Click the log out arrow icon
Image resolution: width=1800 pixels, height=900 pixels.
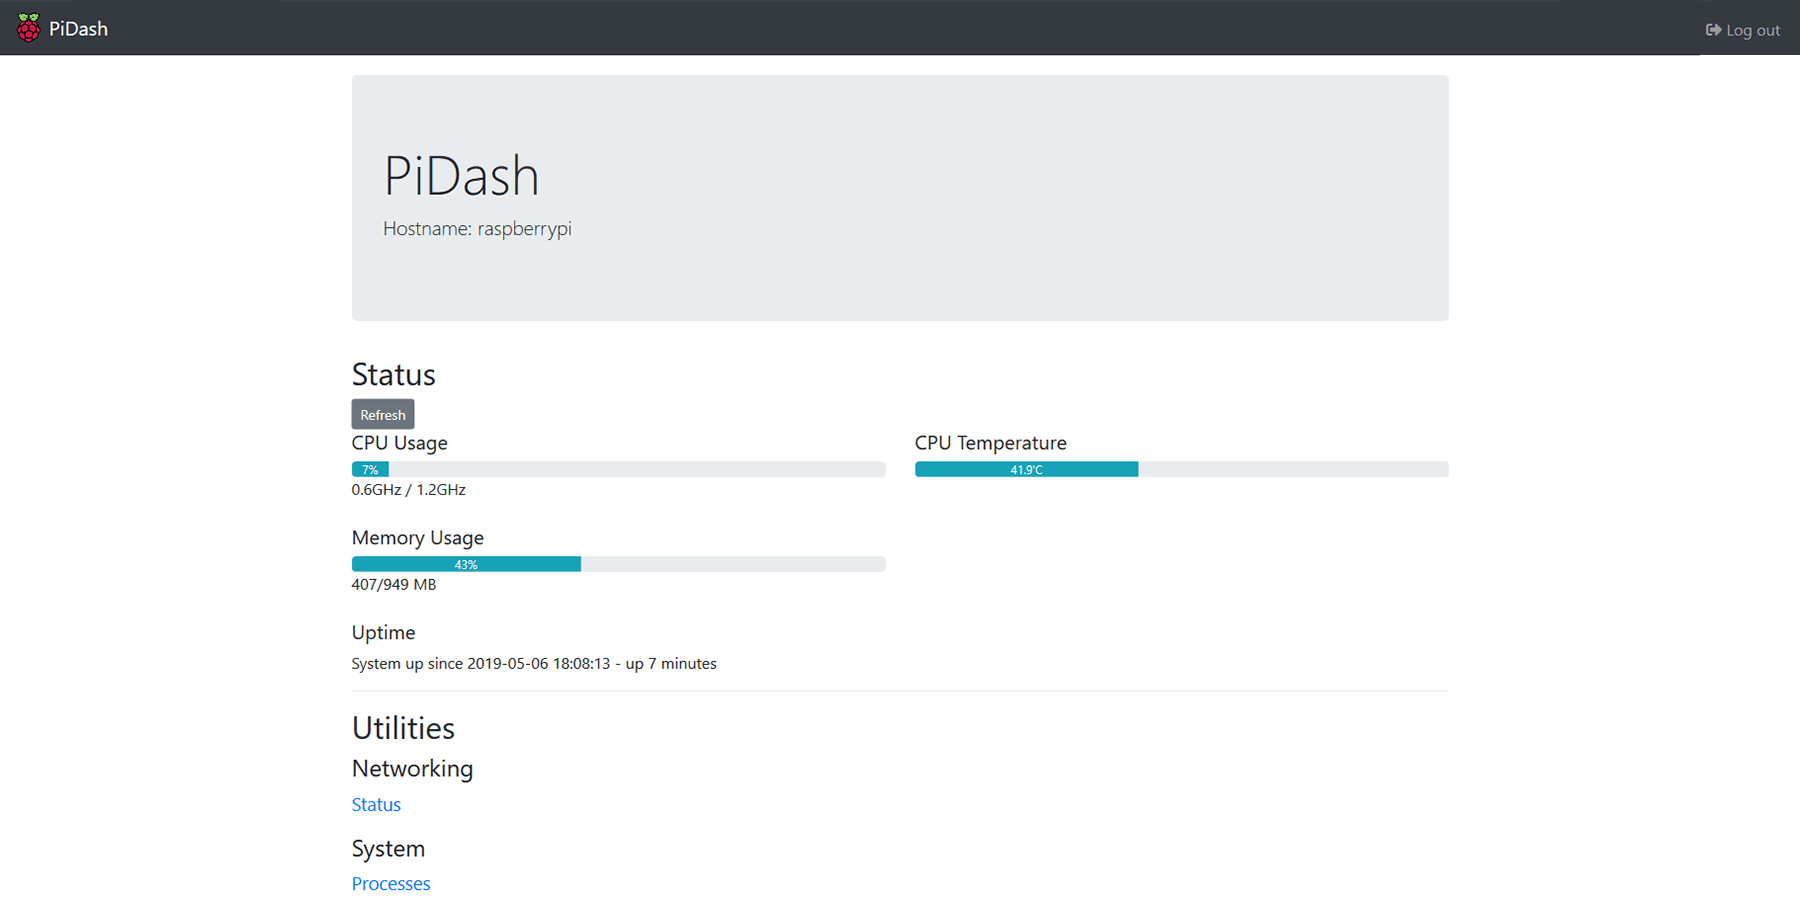point(1712,29)
